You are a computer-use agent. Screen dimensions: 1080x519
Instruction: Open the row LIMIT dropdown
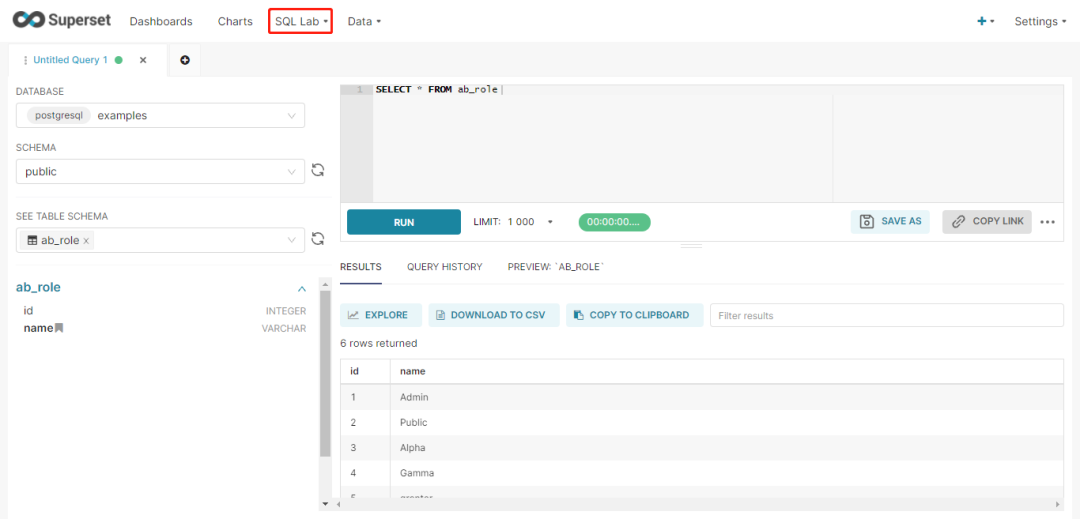(513, 222)
